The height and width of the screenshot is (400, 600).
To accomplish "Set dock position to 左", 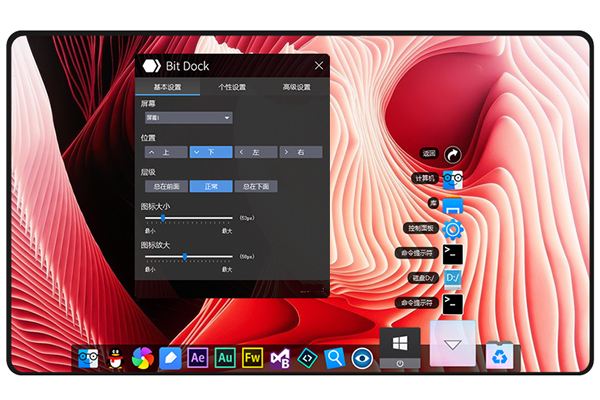I will click(x=256, y=152).
